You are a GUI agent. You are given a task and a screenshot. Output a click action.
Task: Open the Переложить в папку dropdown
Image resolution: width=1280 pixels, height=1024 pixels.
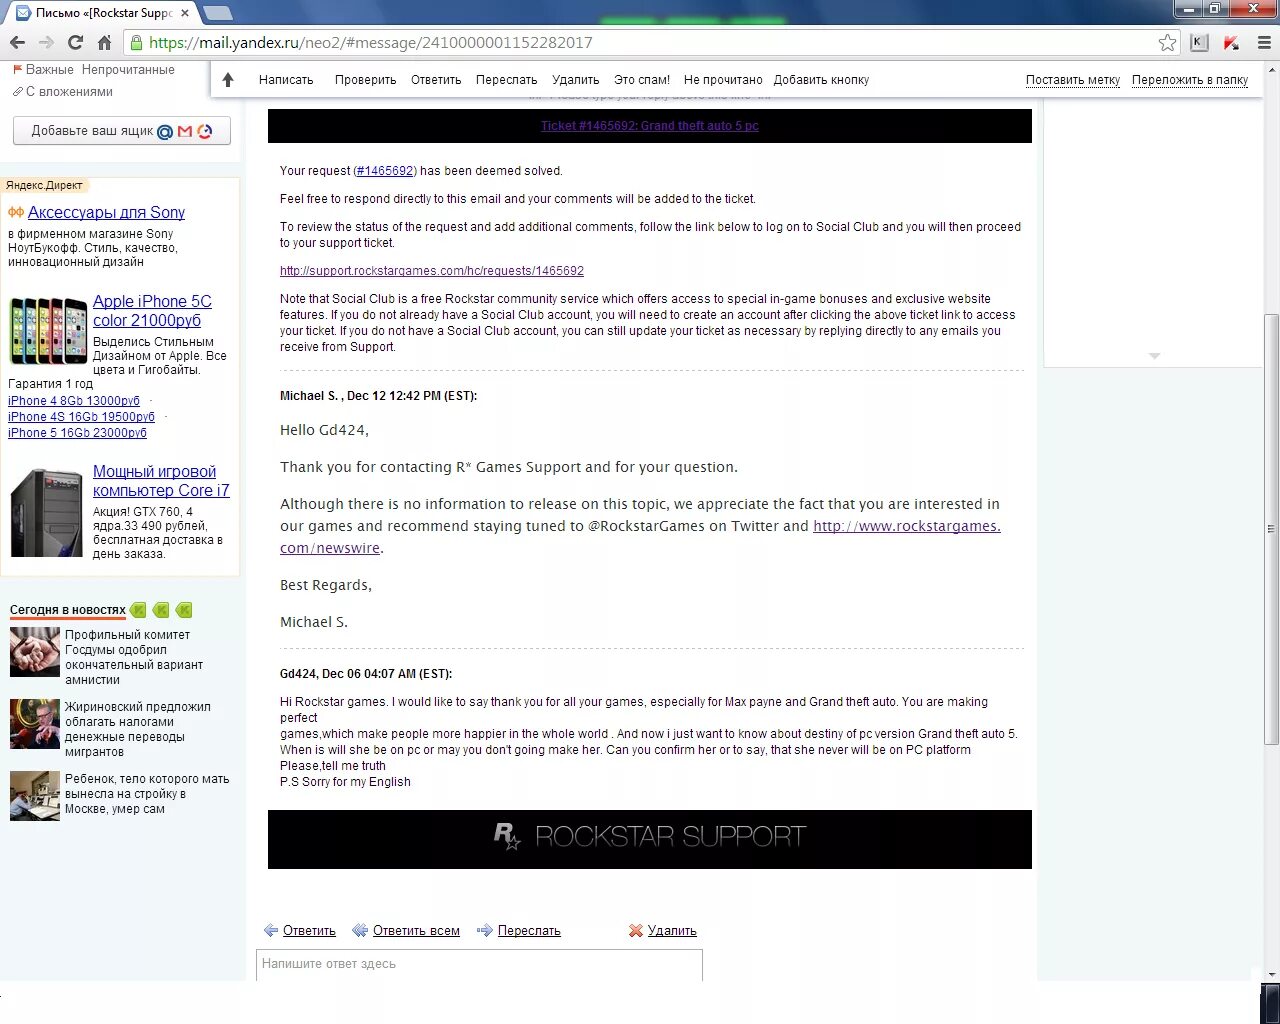(1190, 80)
